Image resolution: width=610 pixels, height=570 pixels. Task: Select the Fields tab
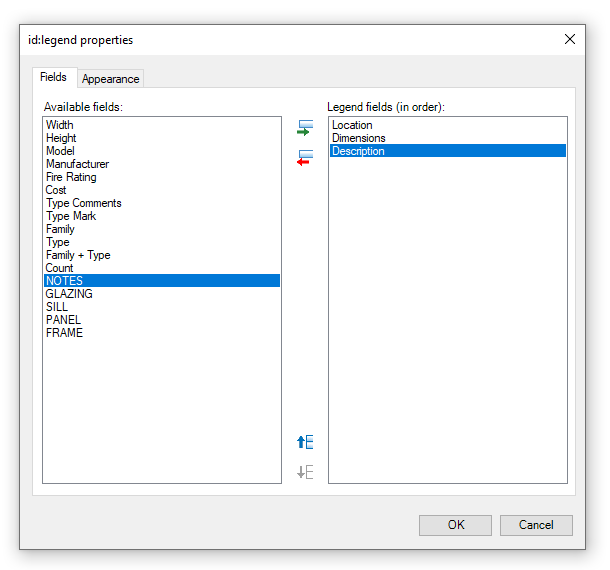[53, 77]
